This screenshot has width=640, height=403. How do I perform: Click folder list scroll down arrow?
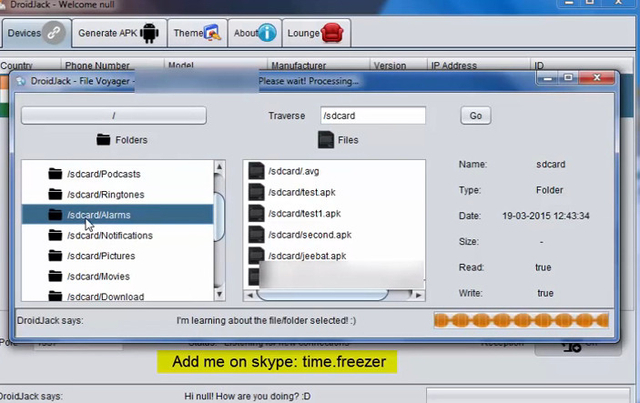point(219,294)
